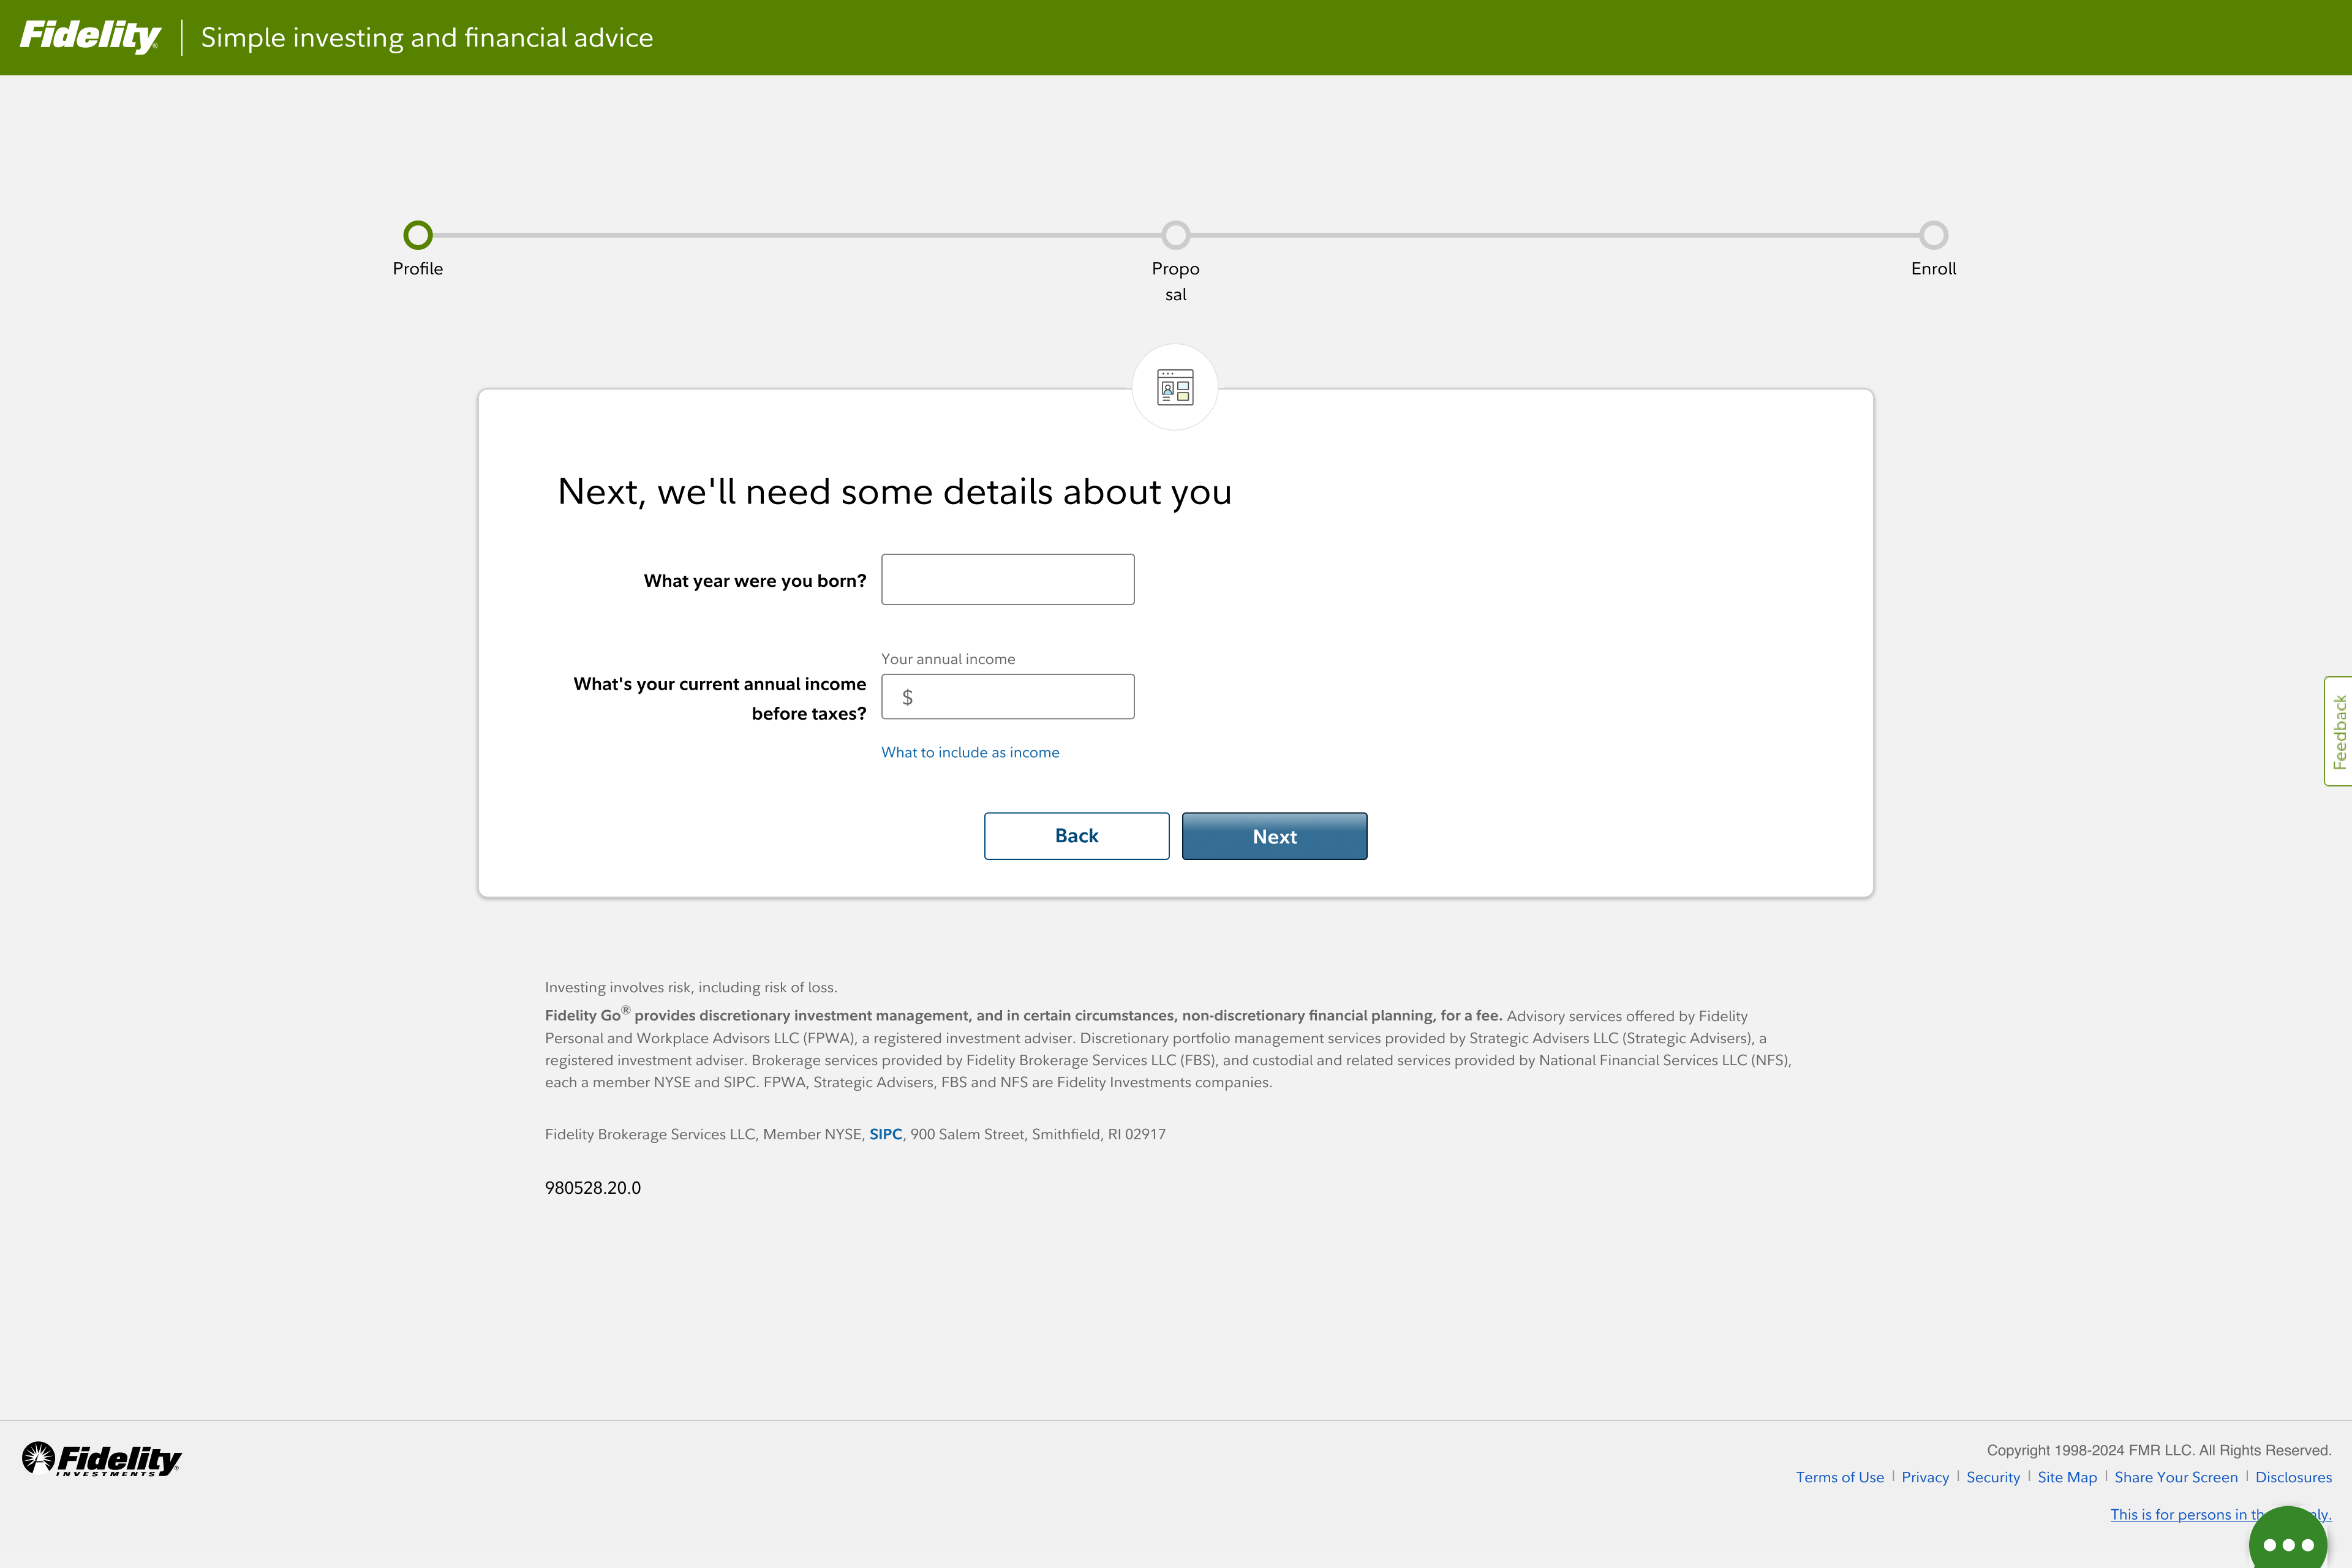
Task: Click the Fidelity Investments footer logo
Action: coord(101,1460)
